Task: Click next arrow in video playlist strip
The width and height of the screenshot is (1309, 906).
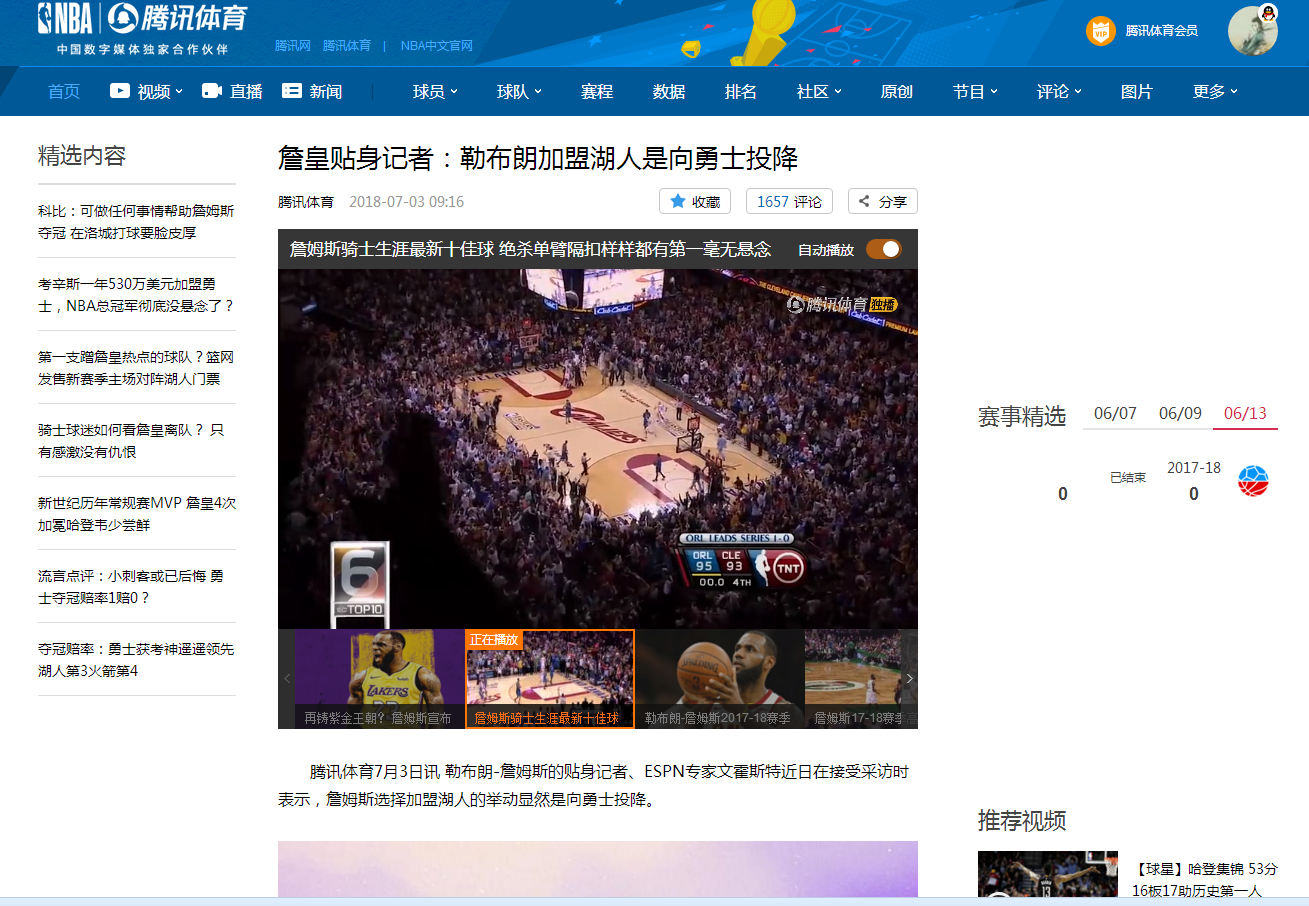Action: (x=909, y=678)
